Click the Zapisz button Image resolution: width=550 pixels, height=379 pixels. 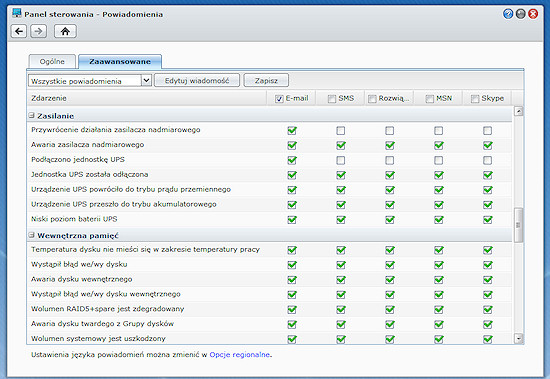point(266,80)
